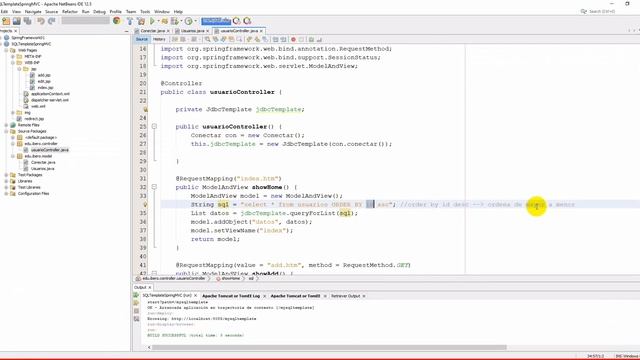This screenshot has width=640, height=360.
Task: Click the lightbulb hint on line 34
Action: [145, 204]
